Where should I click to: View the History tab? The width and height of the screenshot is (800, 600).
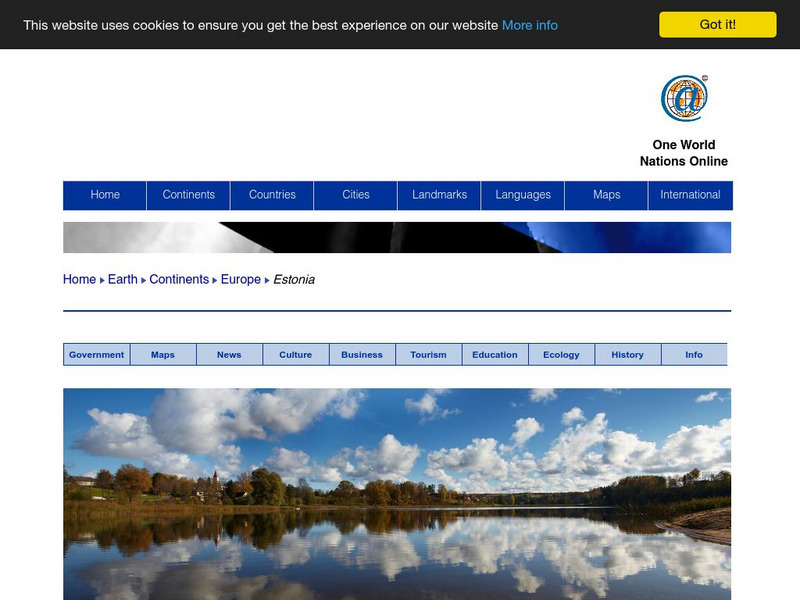point(627,354)
